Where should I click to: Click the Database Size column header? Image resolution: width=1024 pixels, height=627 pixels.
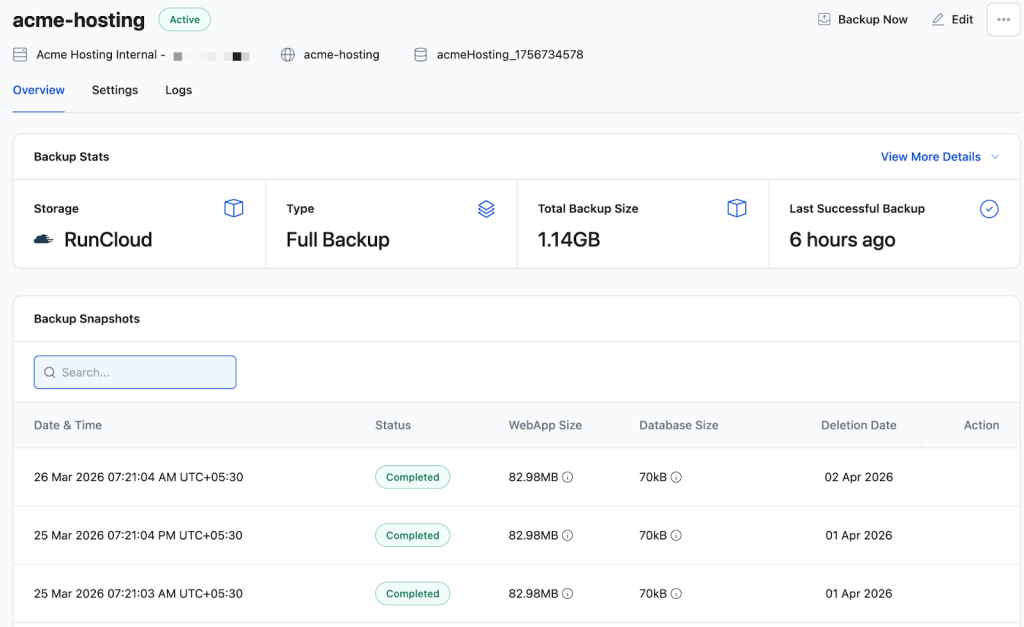[x=679, y=425]
